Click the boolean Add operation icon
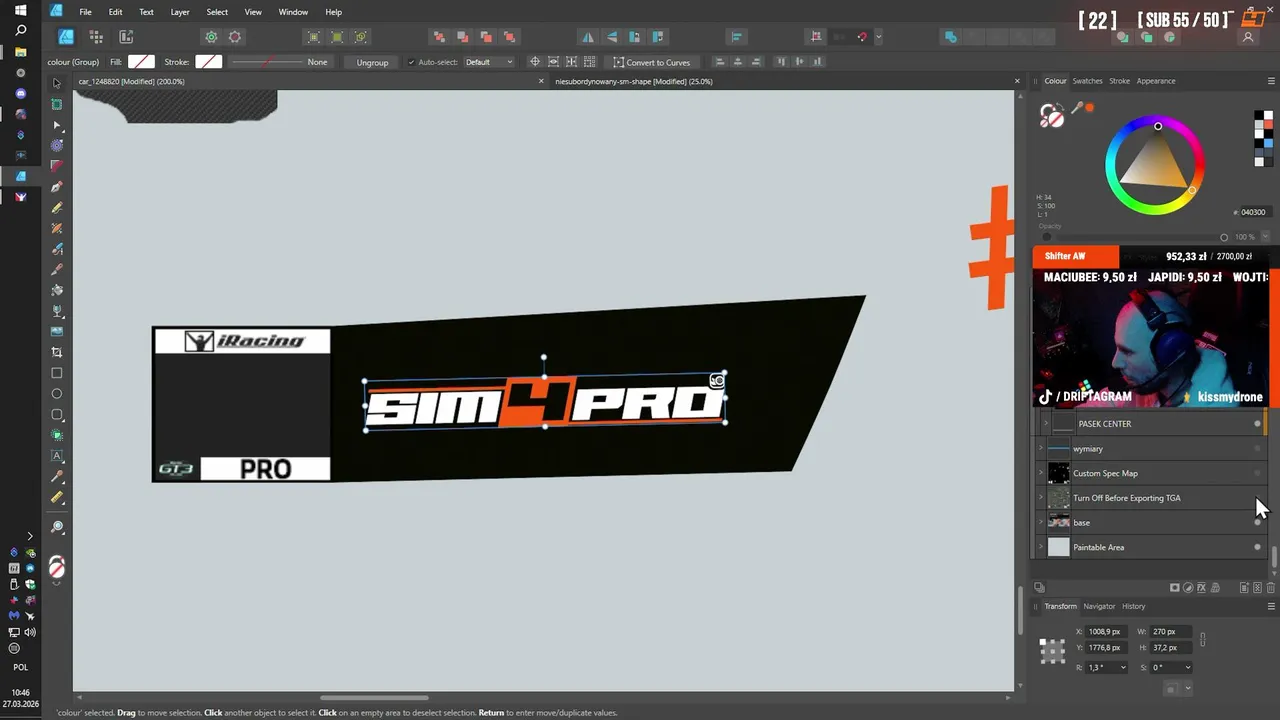1280x720 pixels. pos(951,37)
